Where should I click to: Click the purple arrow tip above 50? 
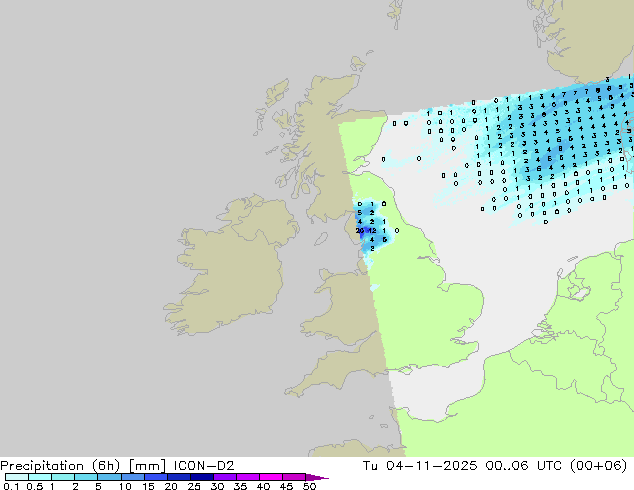point(317,477)
